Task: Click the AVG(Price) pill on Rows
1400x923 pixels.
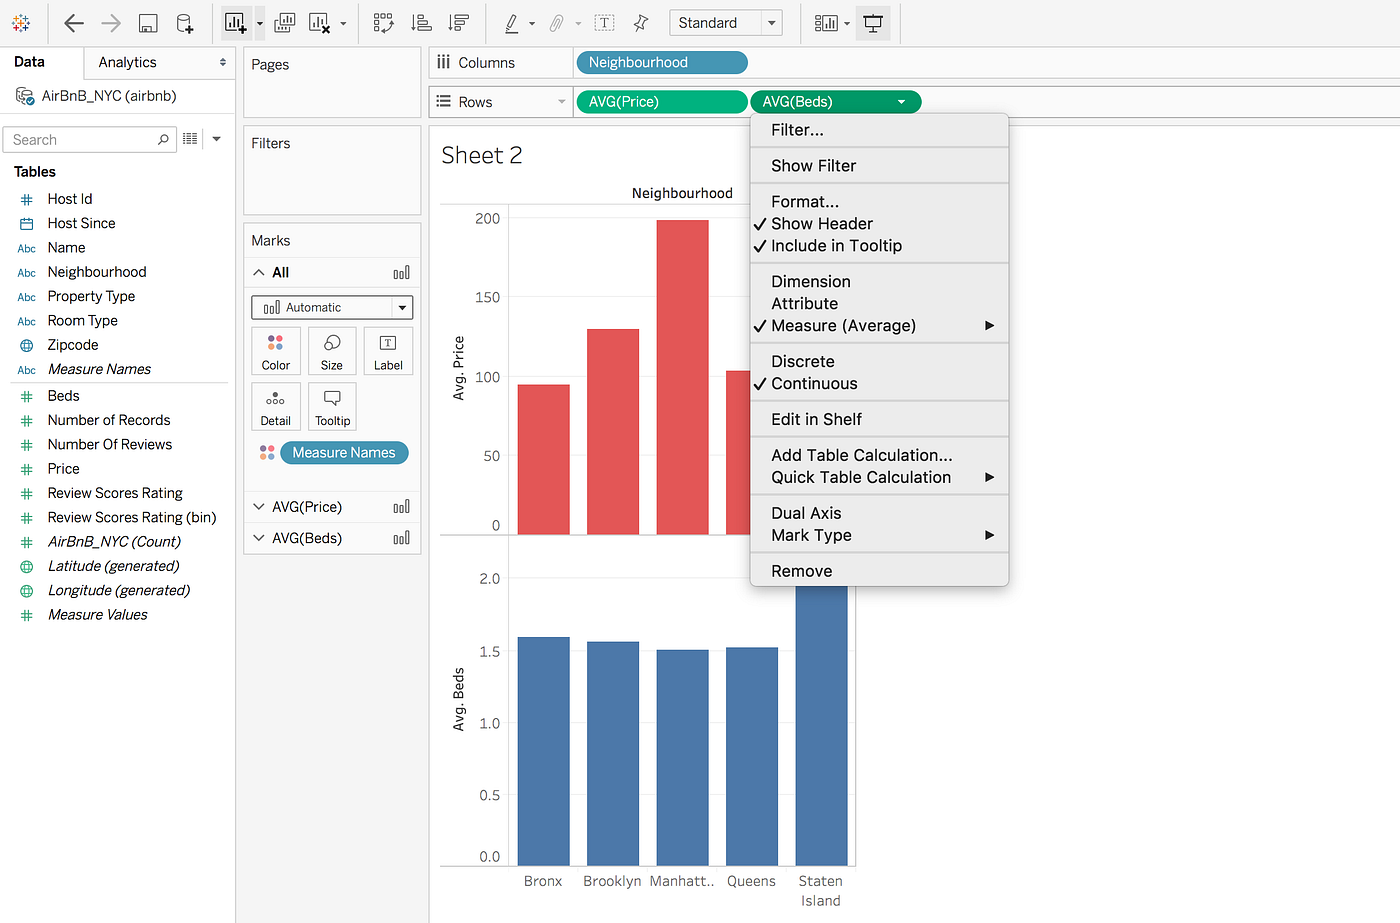Action: (x=662, y=102)
